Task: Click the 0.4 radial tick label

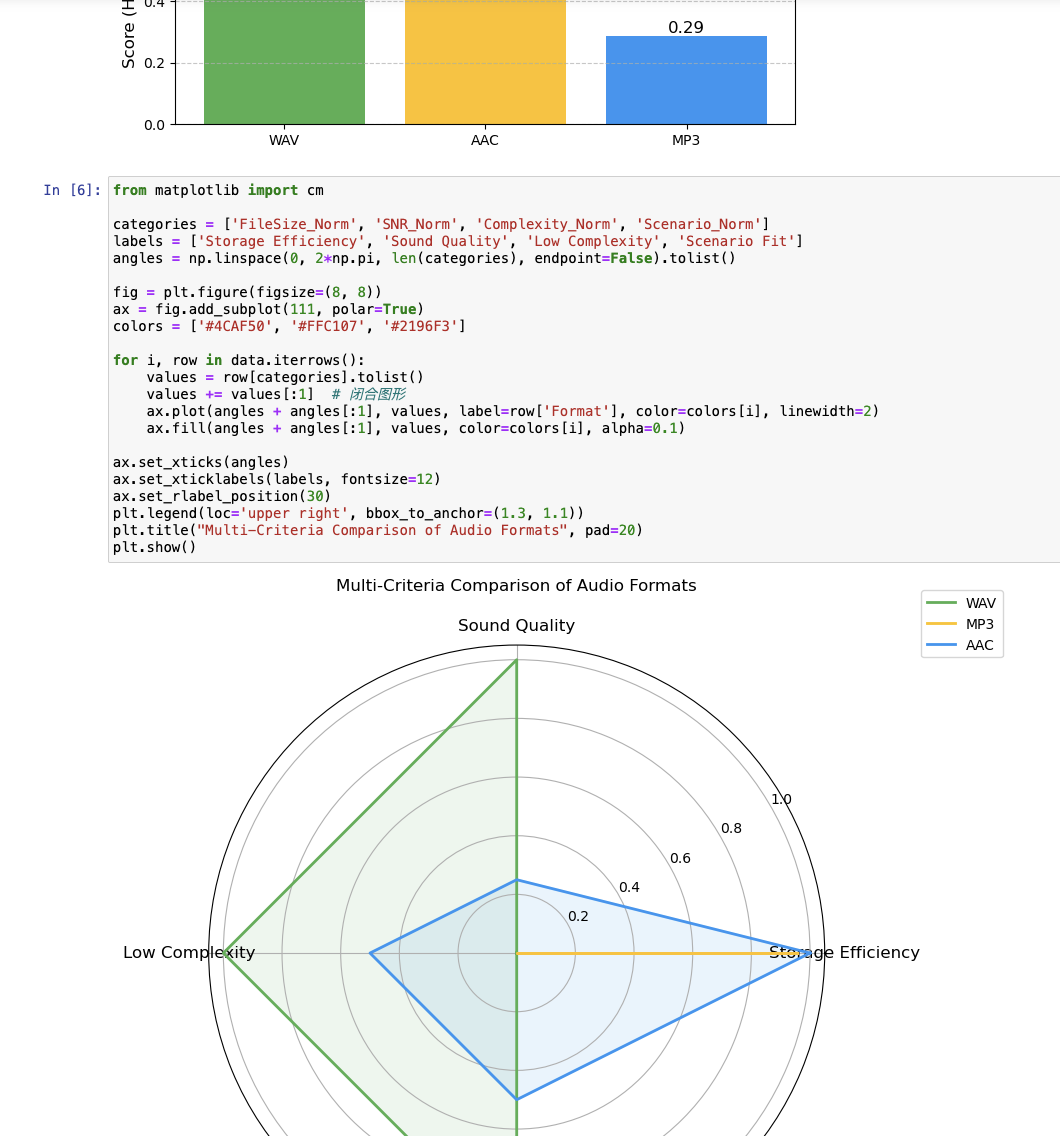Action: coord(629,887)
